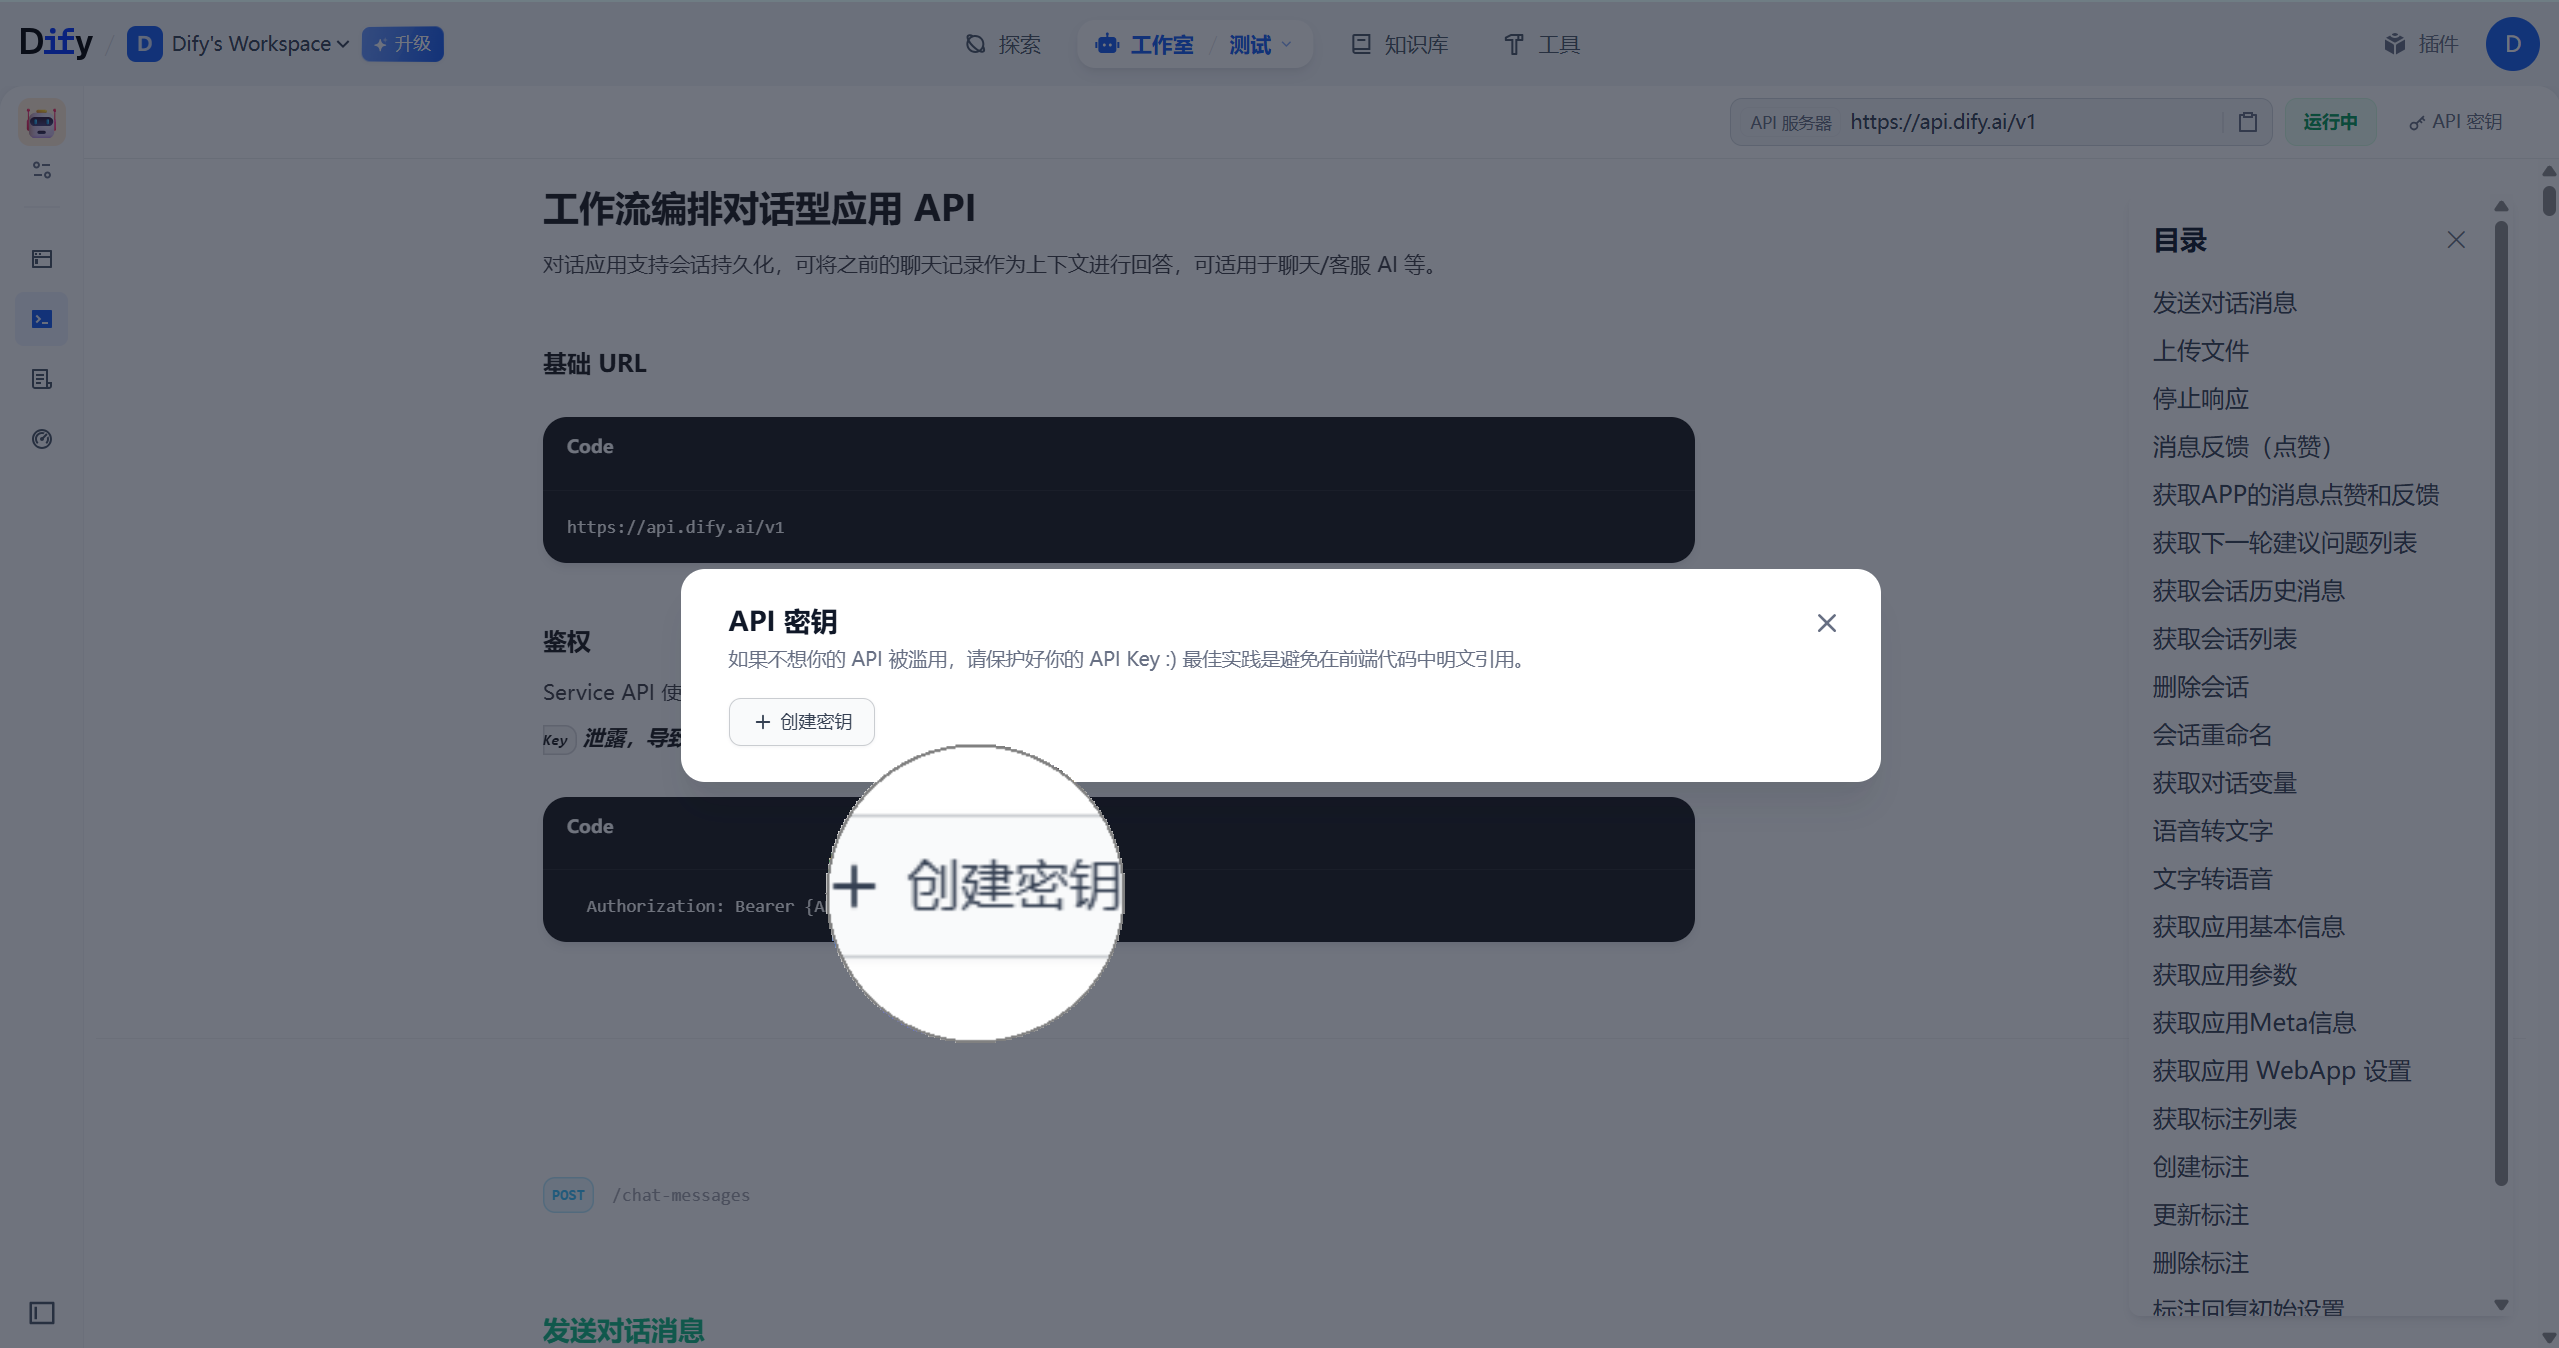Click the Dify logo
This screenshot has width=2559, height=1348.
(x=56, y=43)
